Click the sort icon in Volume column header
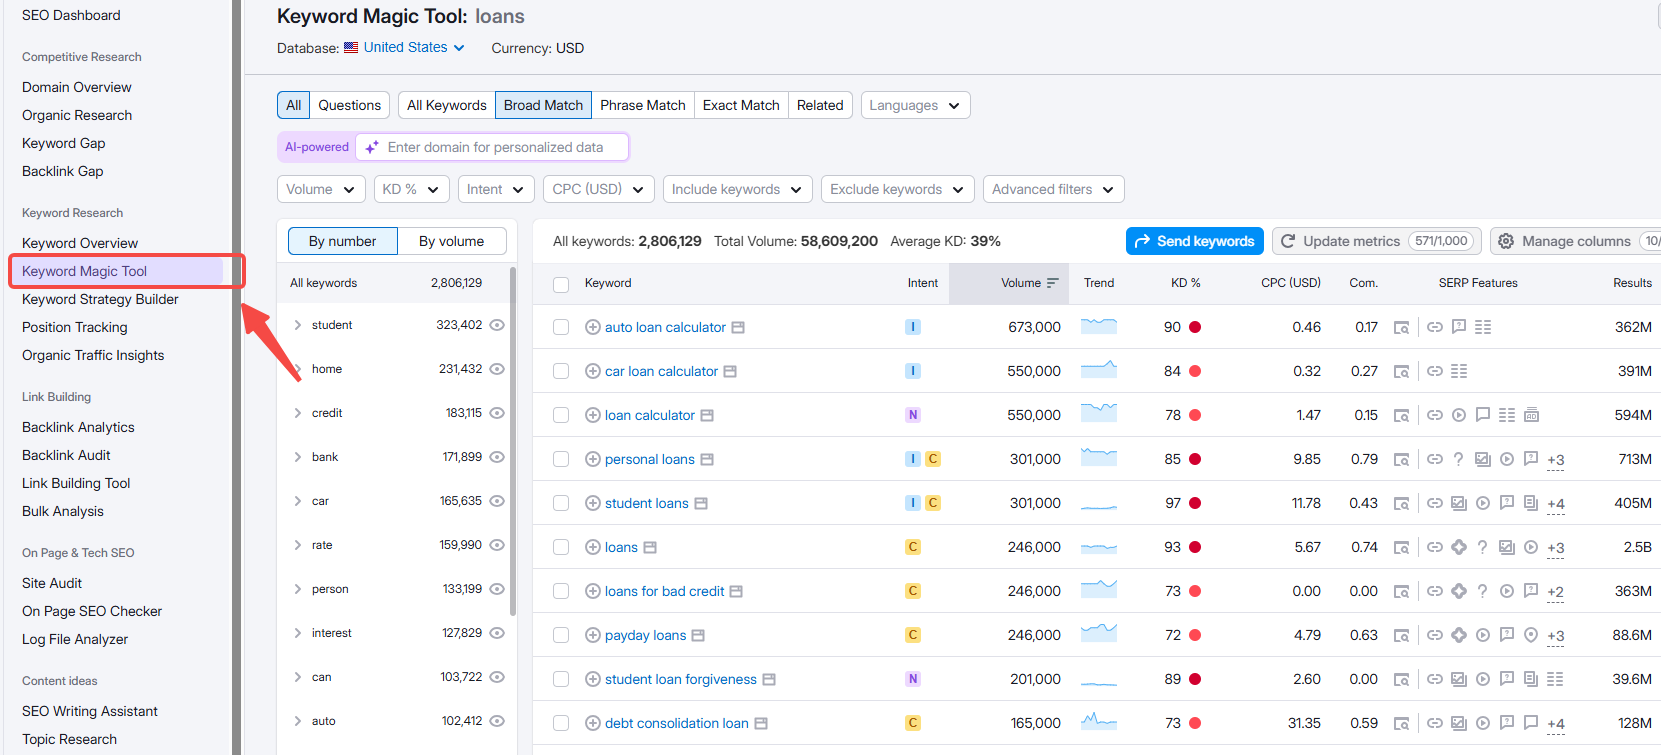 coord(1052,283)
